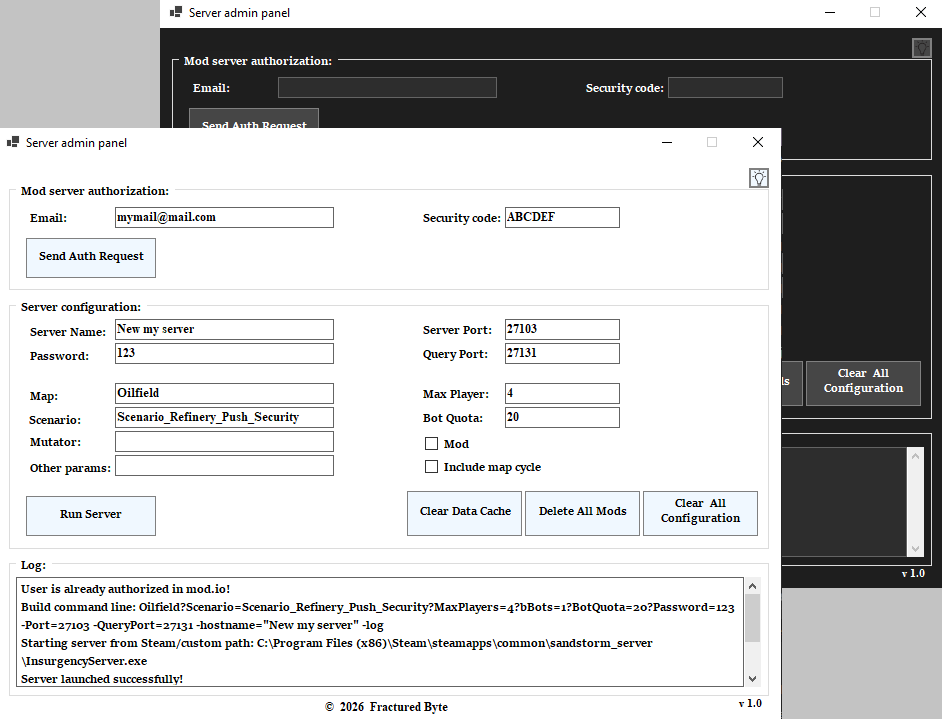Viewport: 942px width, 719px height.
Task: Focus the Query Port field 27131
Action: tap(562, 353)
